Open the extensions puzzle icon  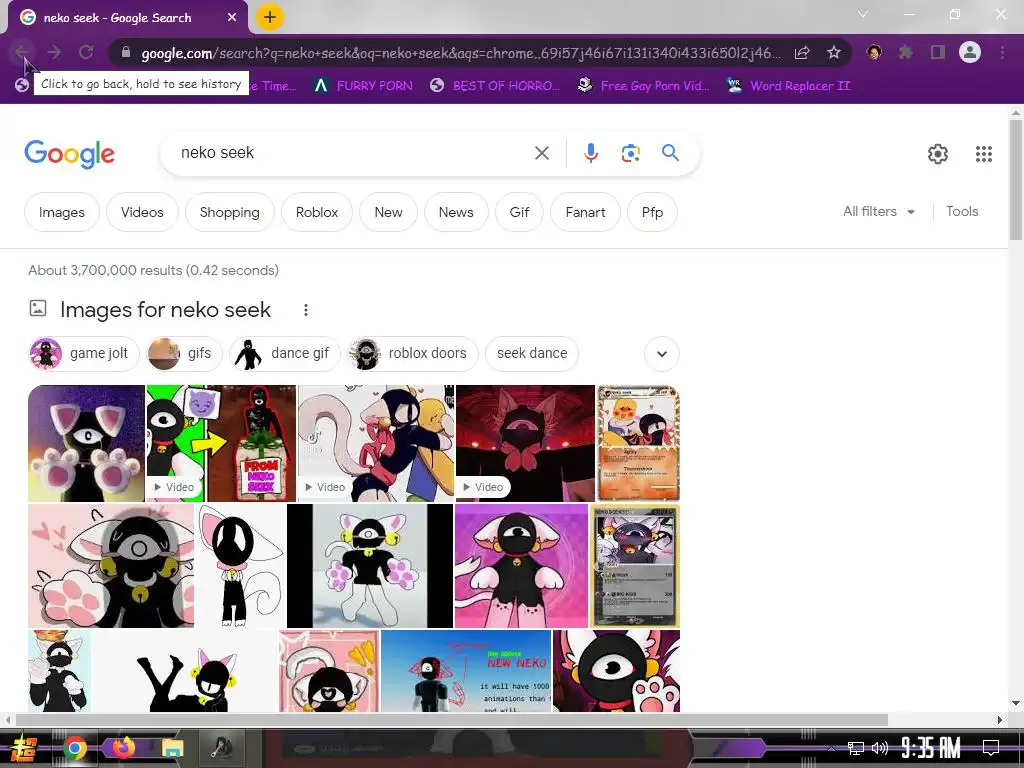coord(906,52)
